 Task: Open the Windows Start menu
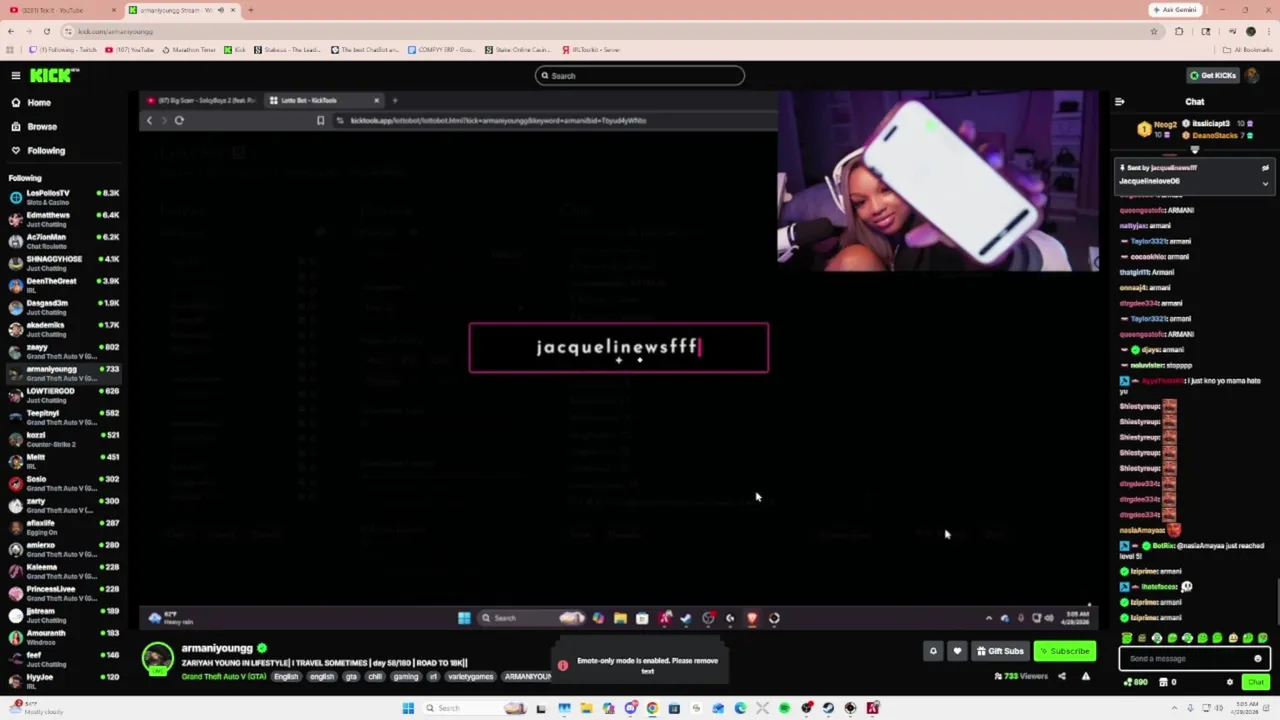click(408, 709)
